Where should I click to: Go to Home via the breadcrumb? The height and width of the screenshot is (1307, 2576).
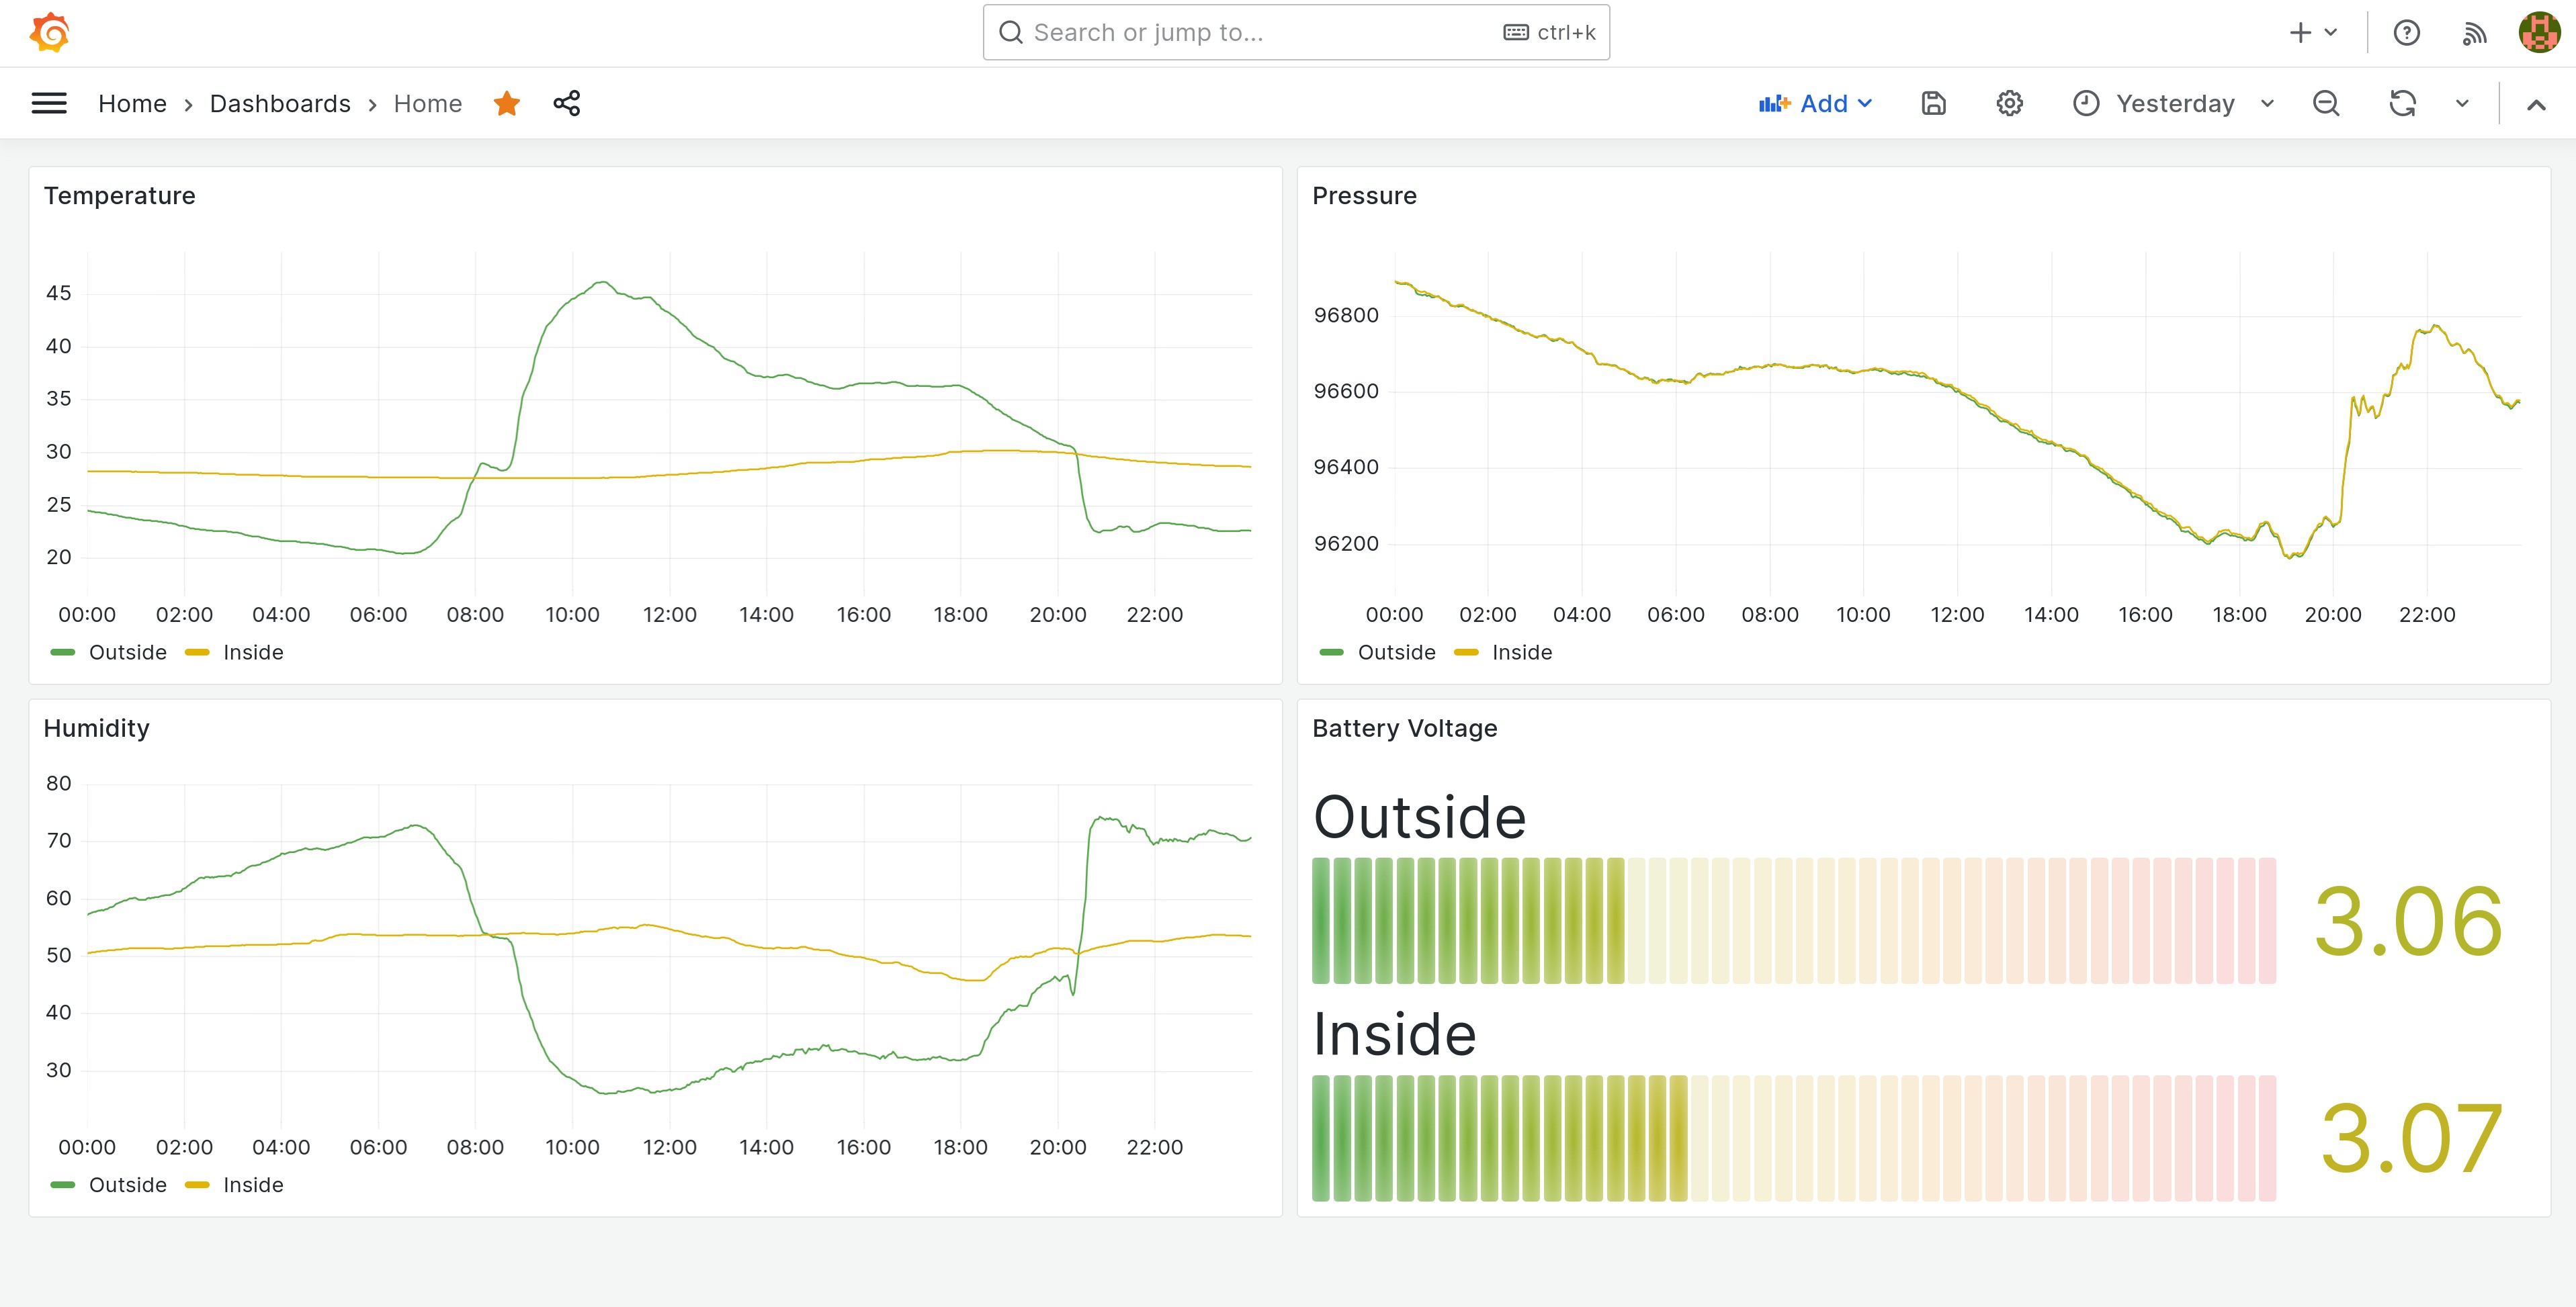(x=133, y=103)
